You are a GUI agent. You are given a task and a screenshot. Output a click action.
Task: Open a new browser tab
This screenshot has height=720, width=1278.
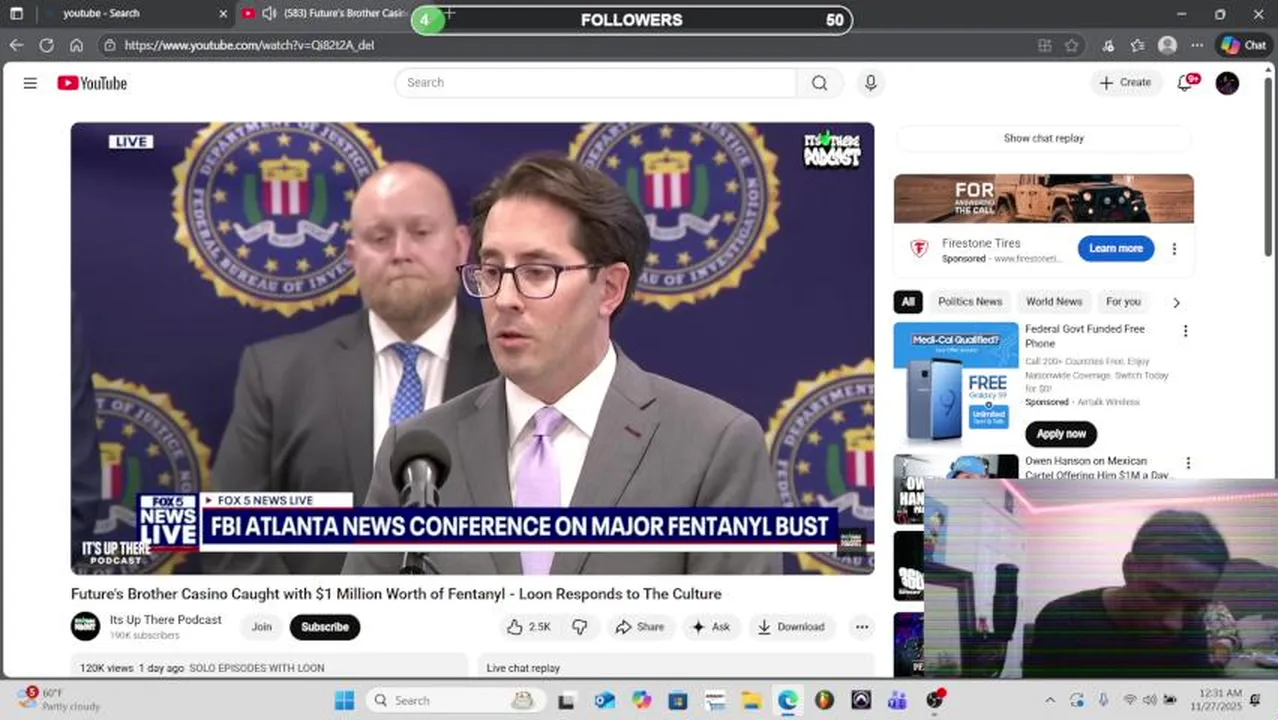pyautogui.click(x=449, y=13)
